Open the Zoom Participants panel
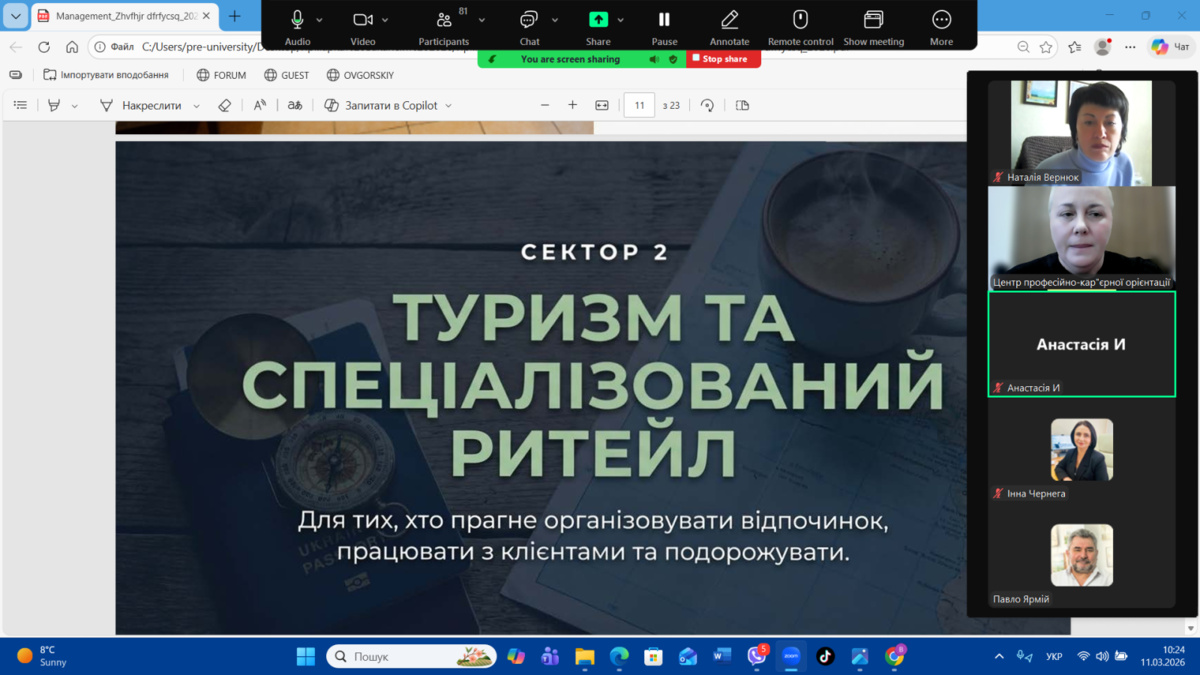 [x=444, y=20]
